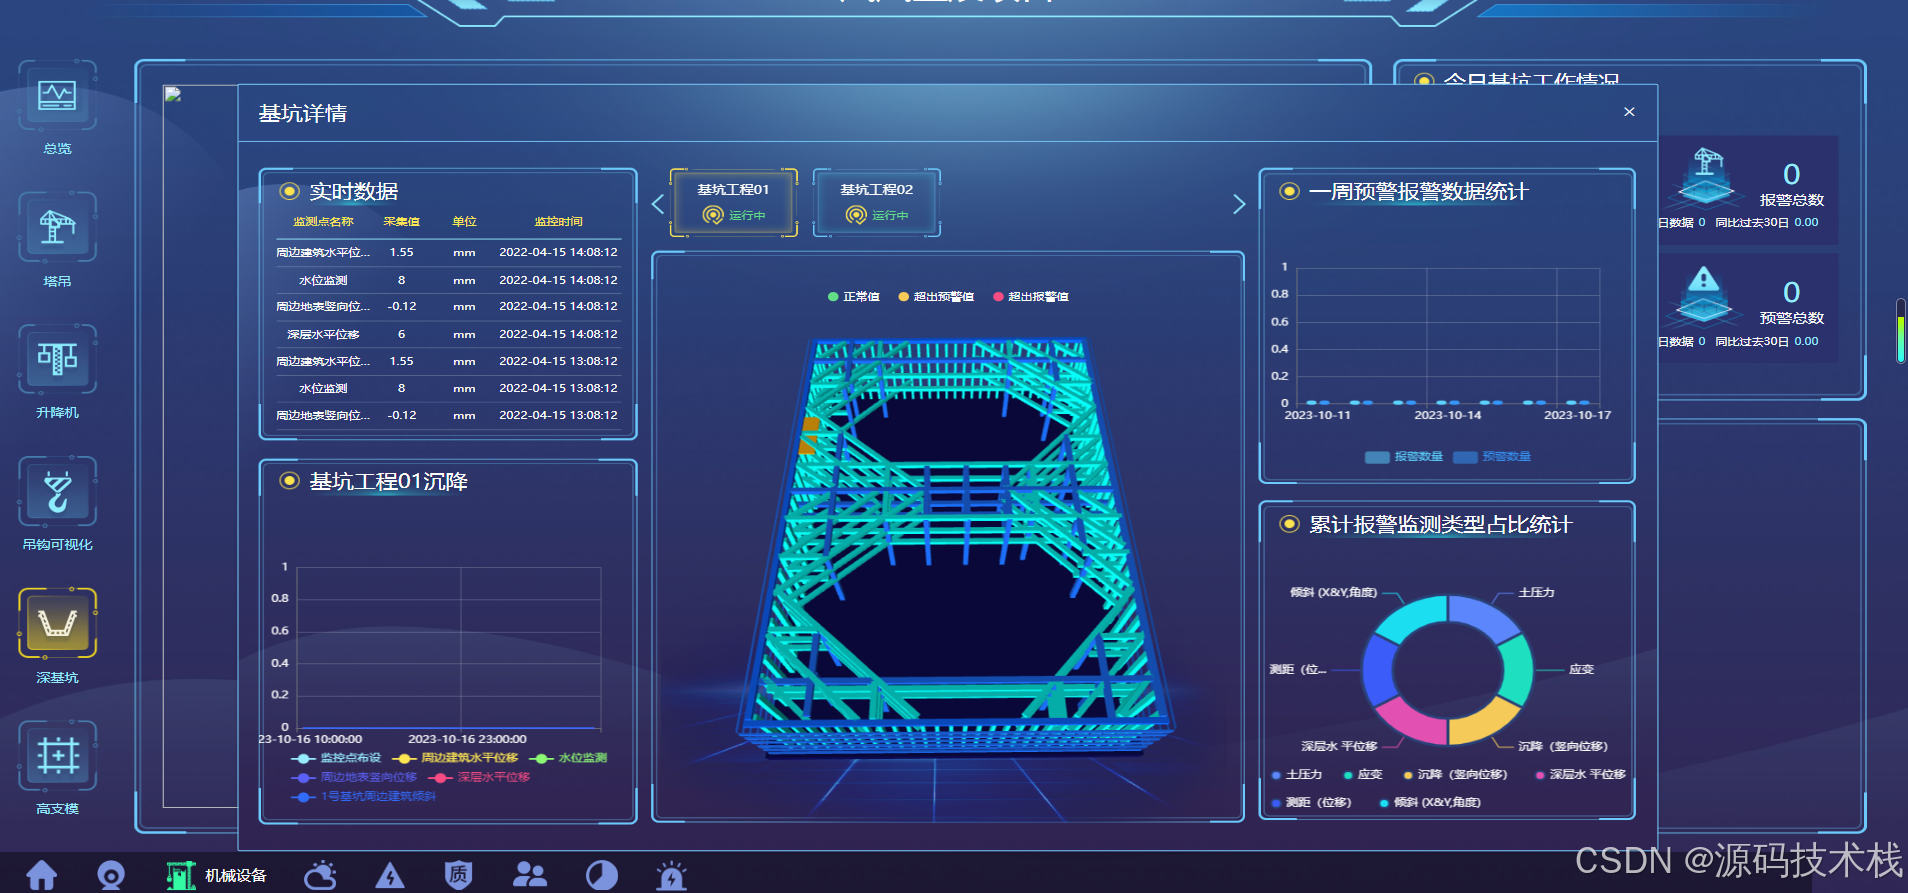Image resolution: width=1908 pixels, height=893 pixels.
Task: Open the quality shield 质 icon
Action: (x=458, y=876)
